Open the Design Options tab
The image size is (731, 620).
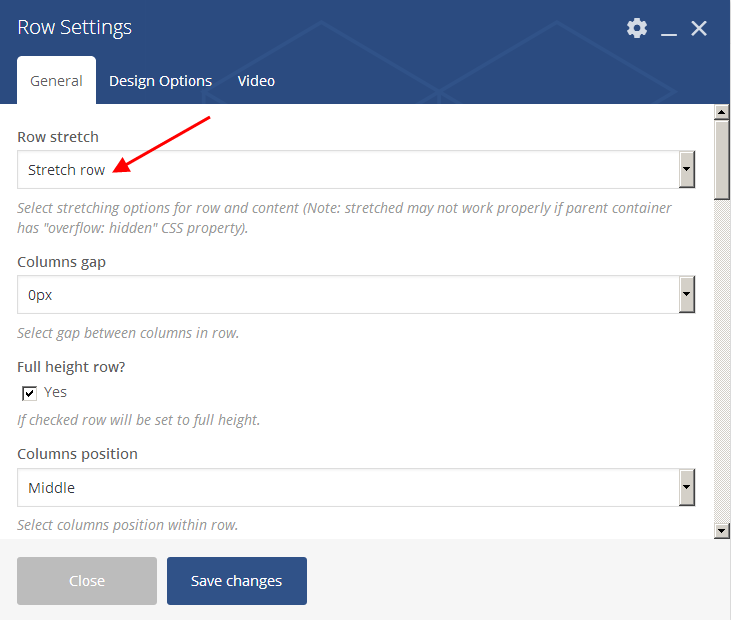[160, 81]
